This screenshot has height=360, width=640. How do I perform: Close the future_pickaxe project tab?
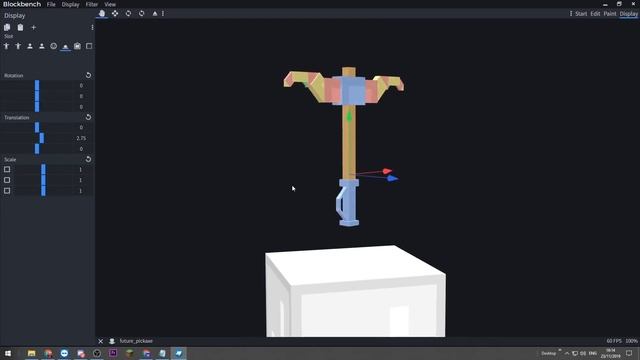(x=100, y=341)
